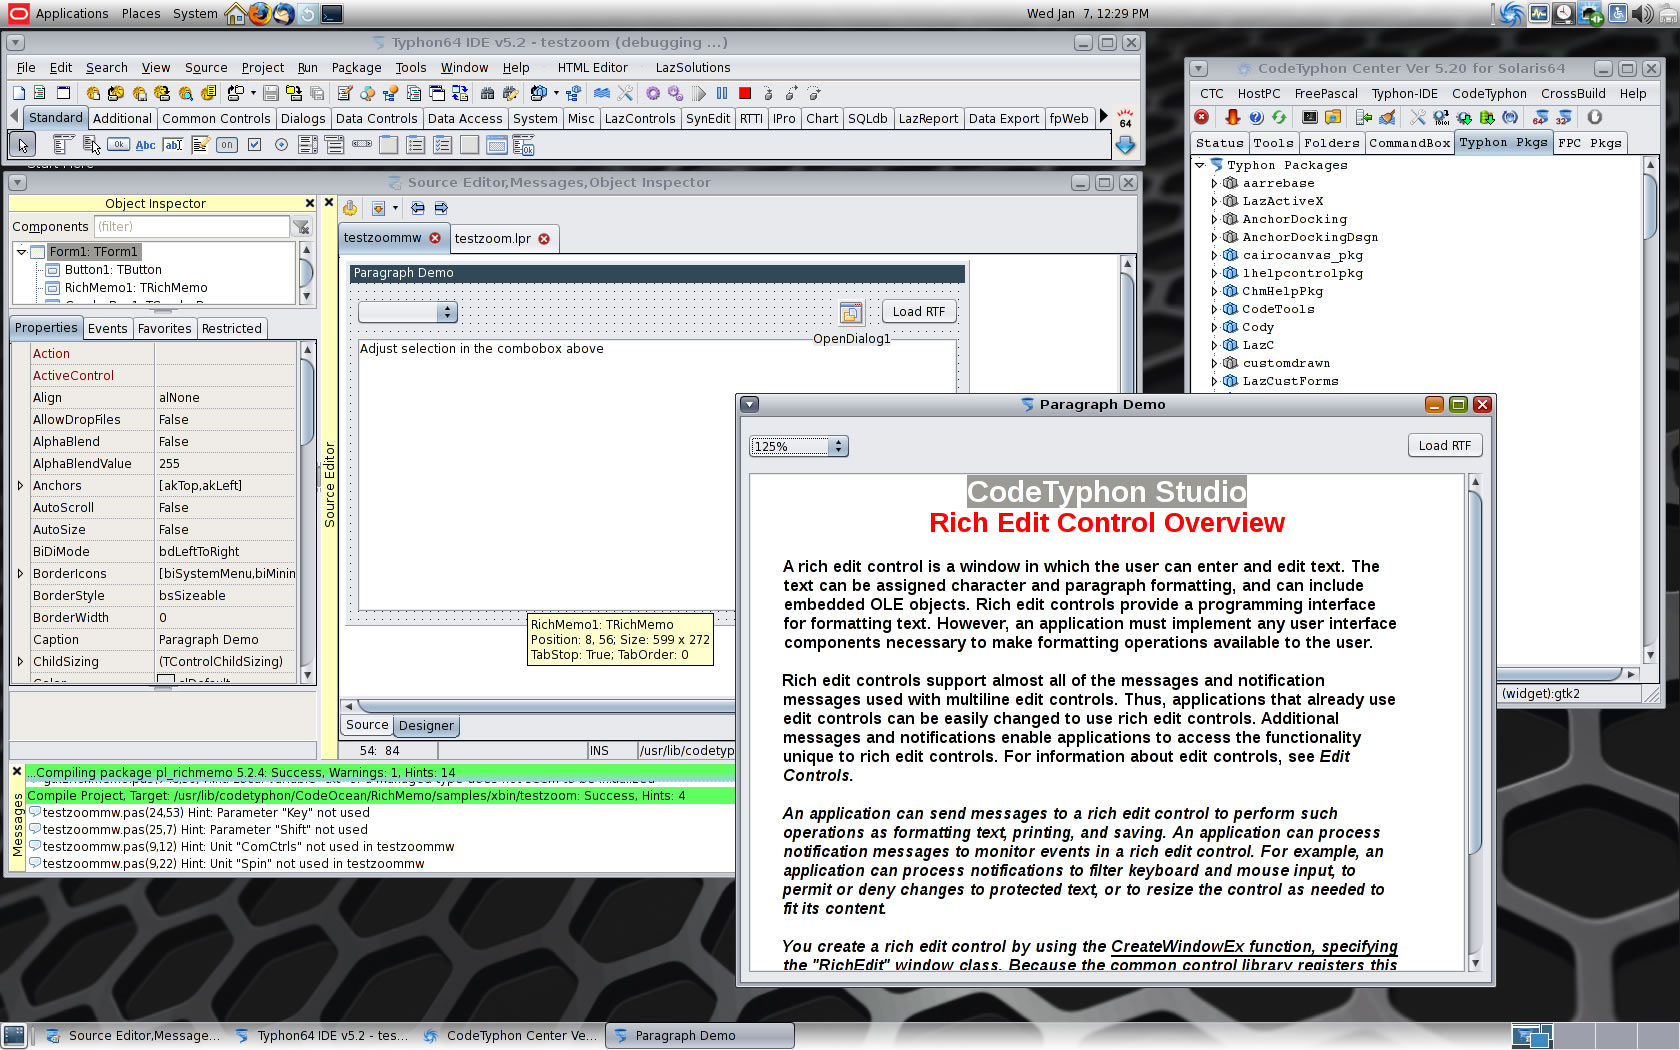Select the TToggleBox 'on' component in palette

pyautogui.click(x=227, y=145)
